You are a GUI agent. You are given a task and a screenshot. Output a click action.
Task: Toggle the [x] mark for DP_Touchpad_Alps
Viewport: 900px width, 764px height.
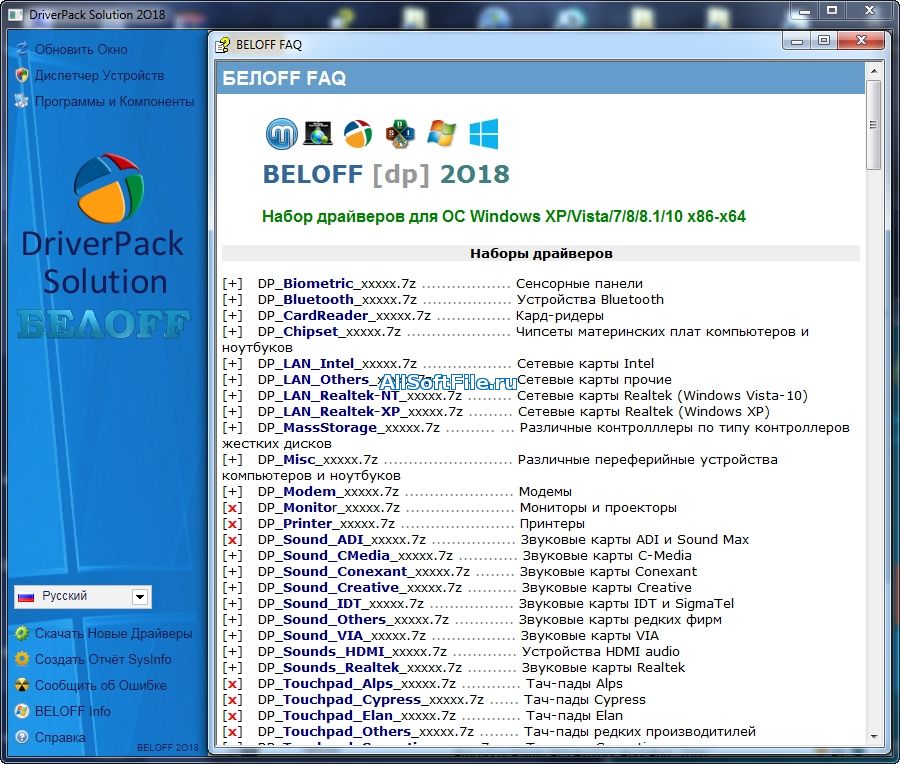[232, 684]
